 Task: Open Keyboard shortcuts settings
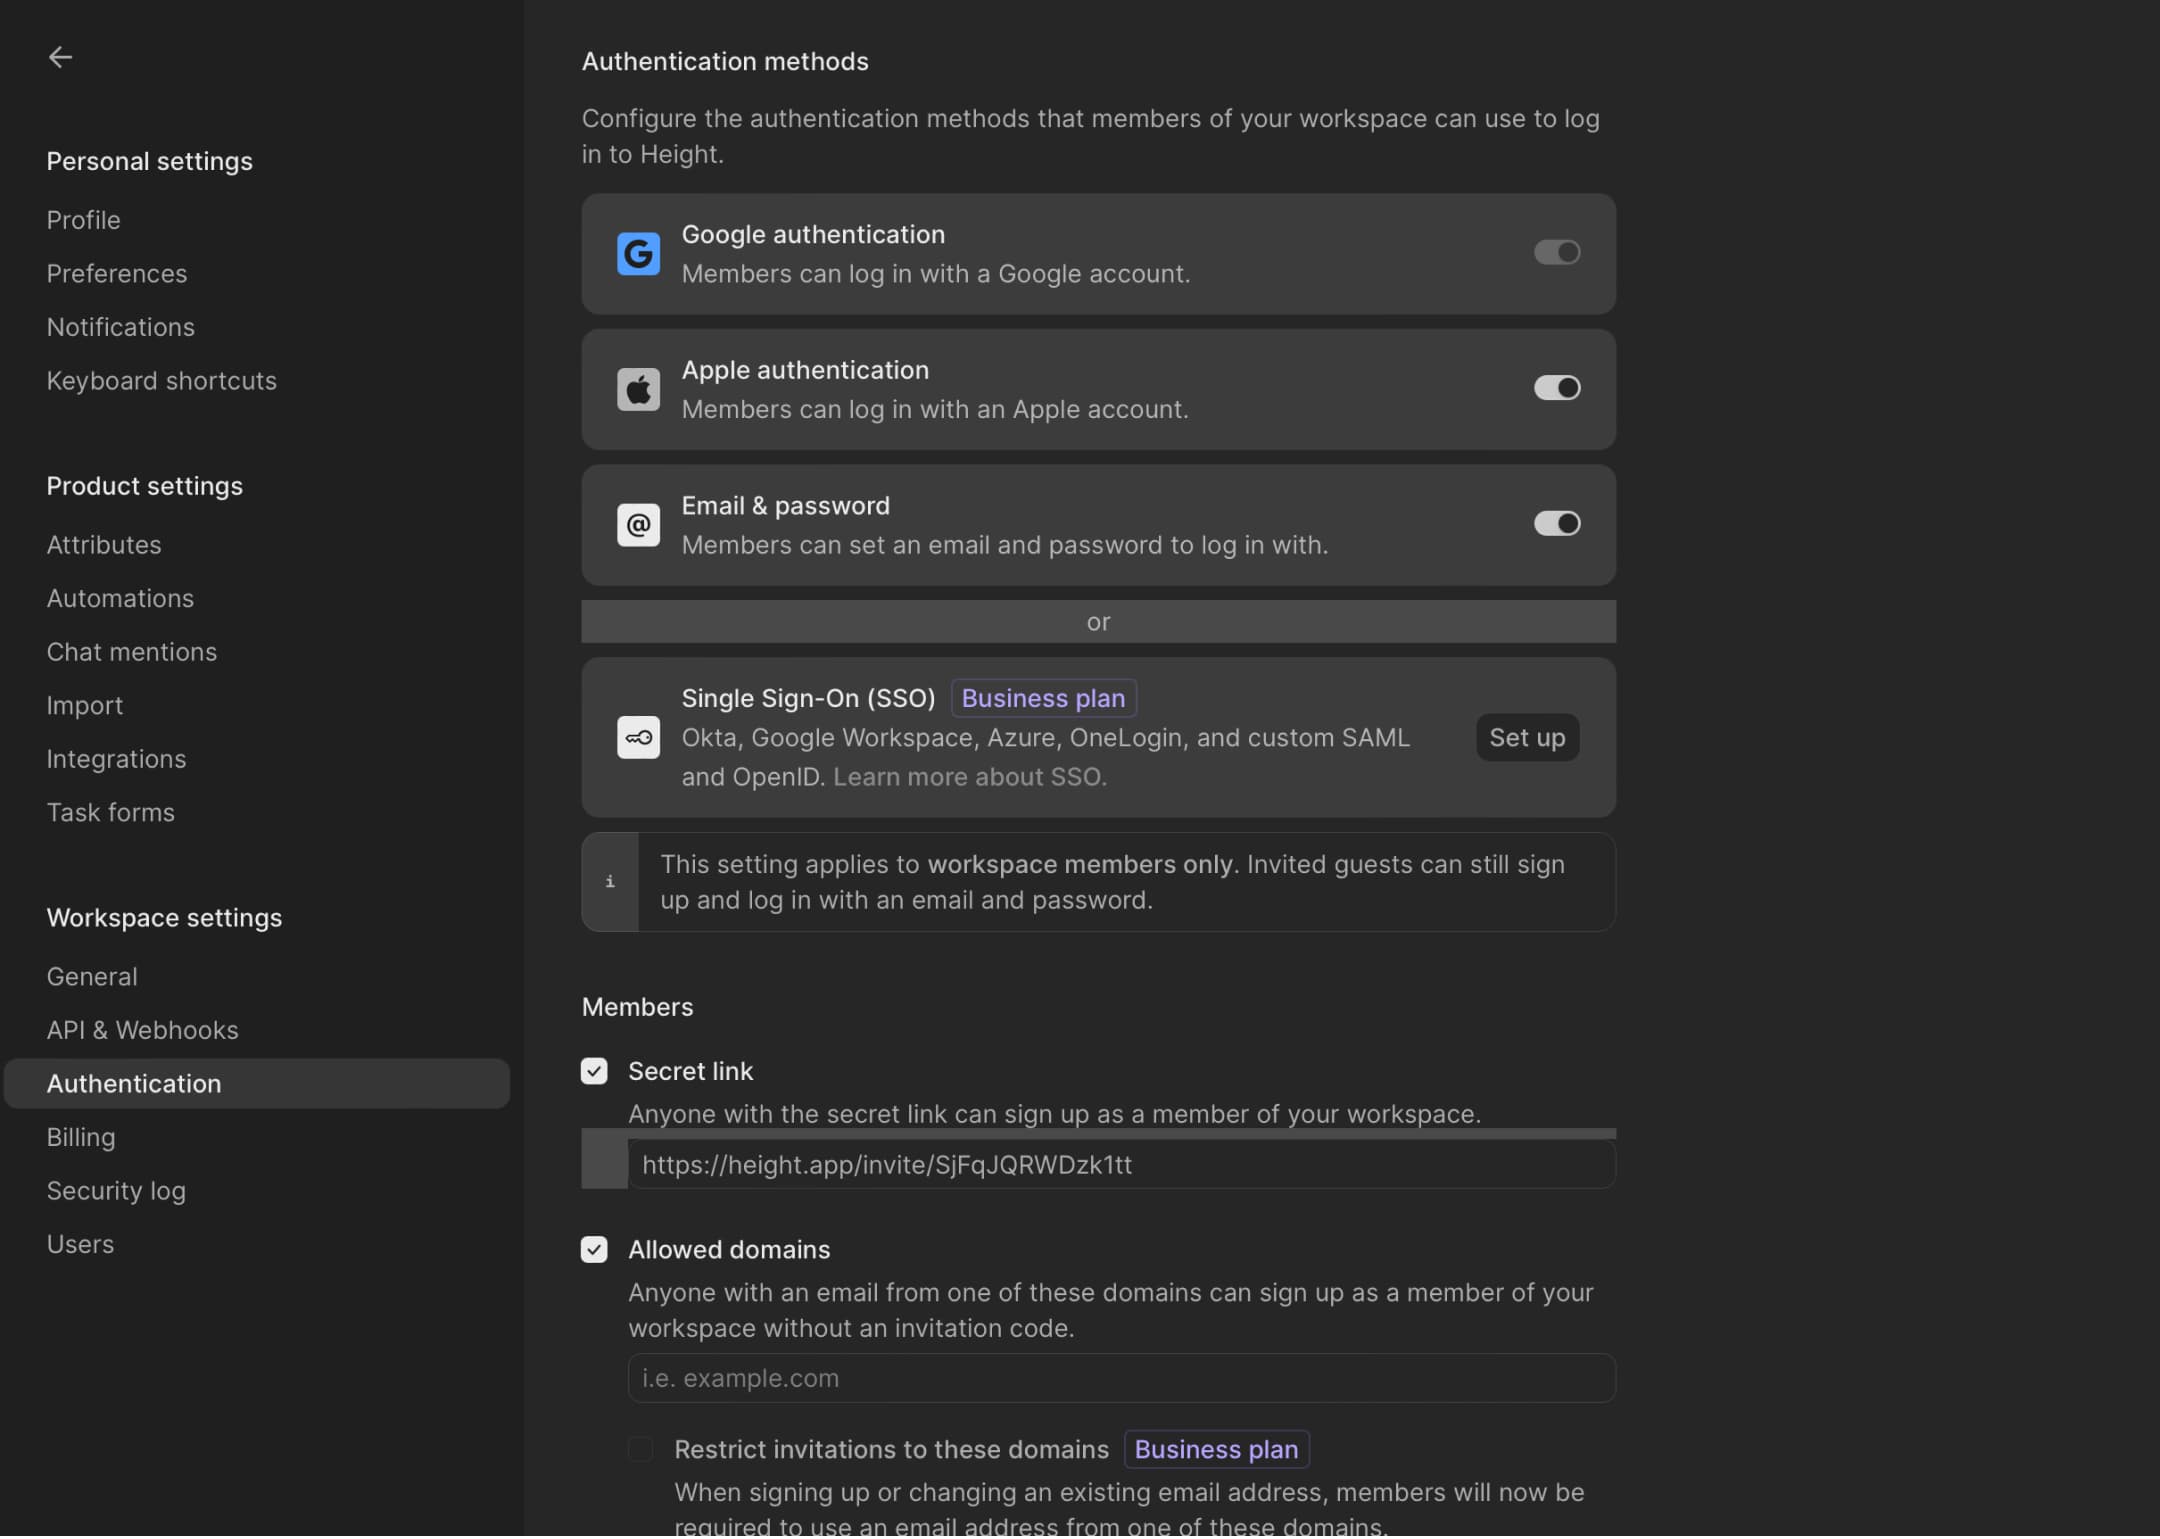point(162,381)
